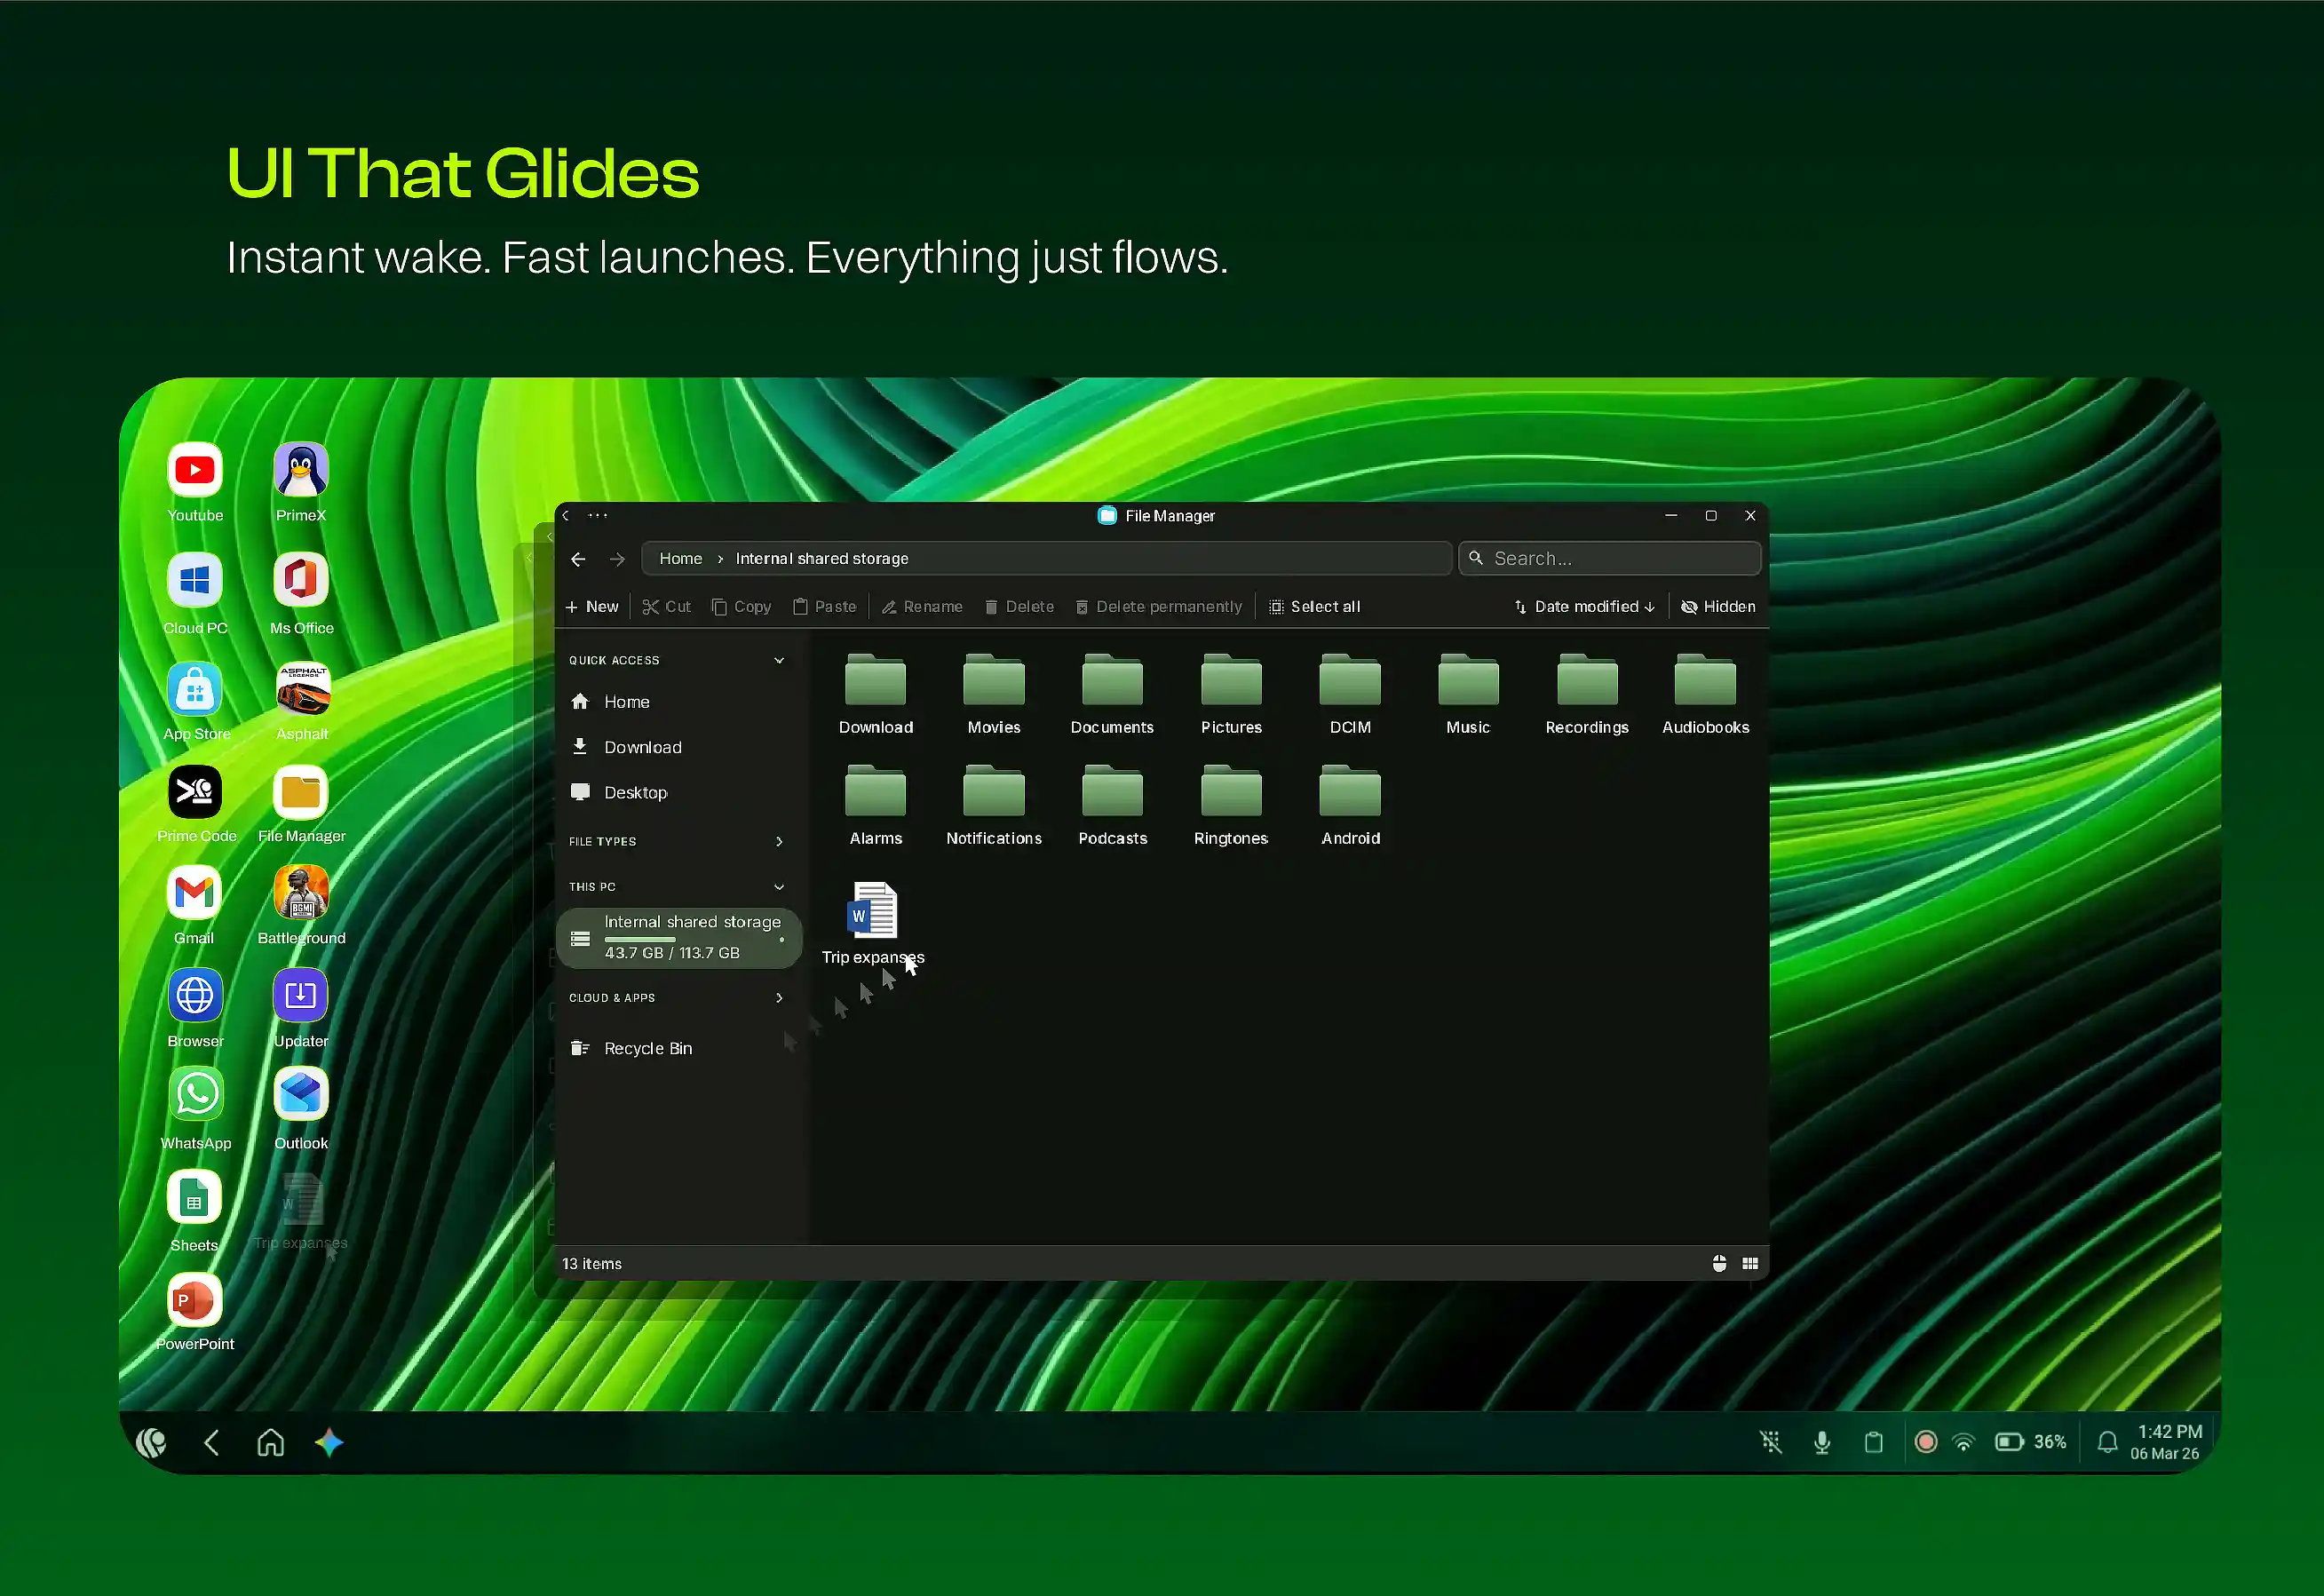Image resolution: width=2324 pixels, height=1596 pixels.
Task: Click Delete permanently in toolbar
Action: (x=1159, y=607)
